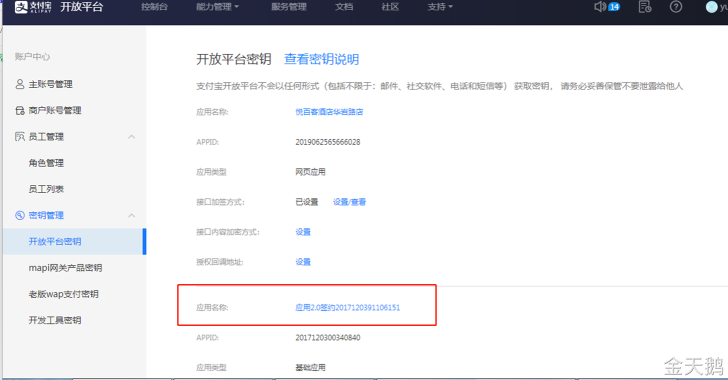Screen dimensions: 728x380
Task: Click 开放平台 title in header
Action: (82, 7)
